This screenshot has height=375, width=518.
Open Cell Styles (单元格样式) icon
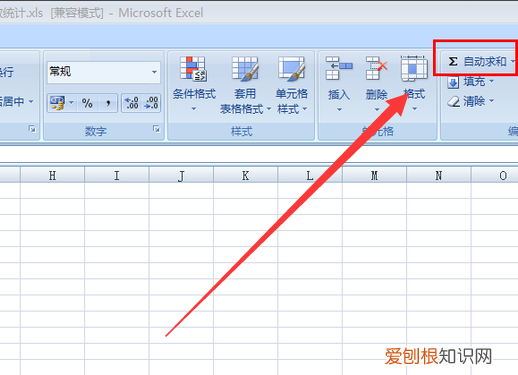292,69
